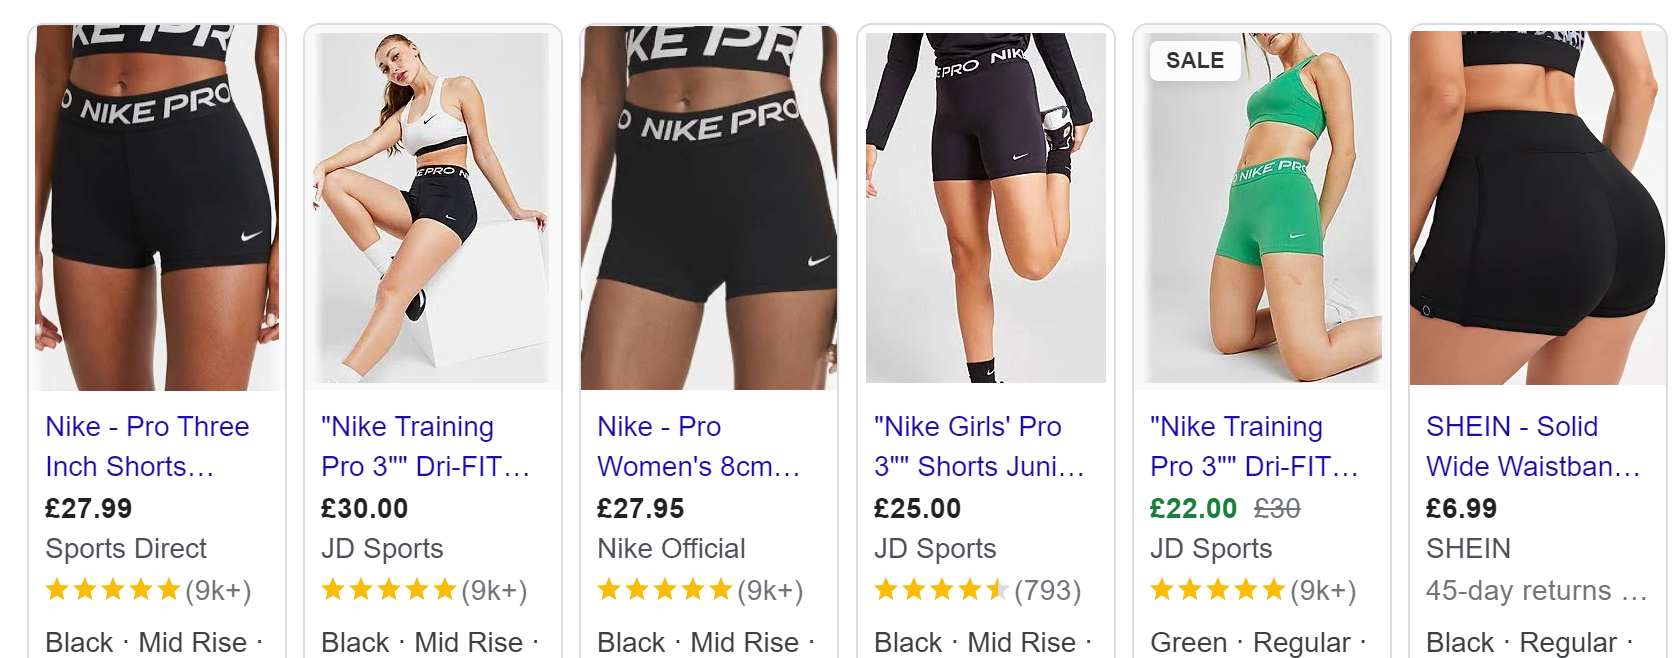
Task: Open the Nike - Pro Women's 8cm link
Action: click(x=698, y=446)
